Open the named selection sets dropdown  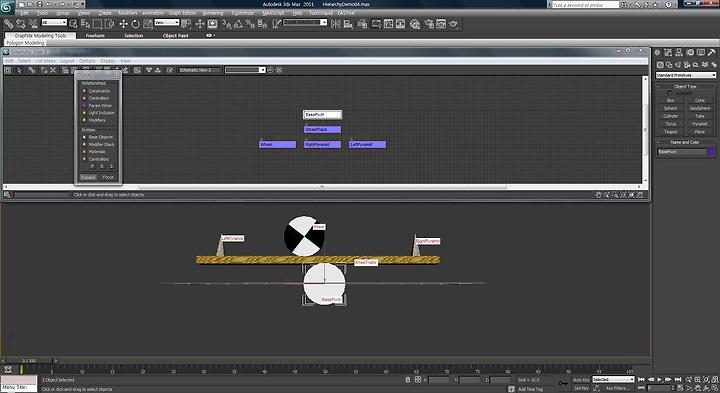tap(305, 22)
